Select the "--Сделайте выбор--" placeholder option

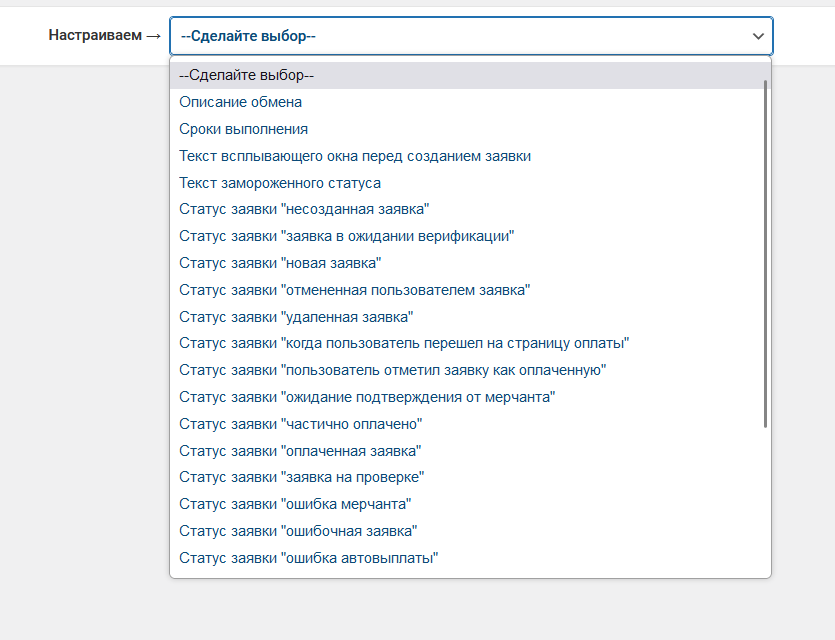247,75
